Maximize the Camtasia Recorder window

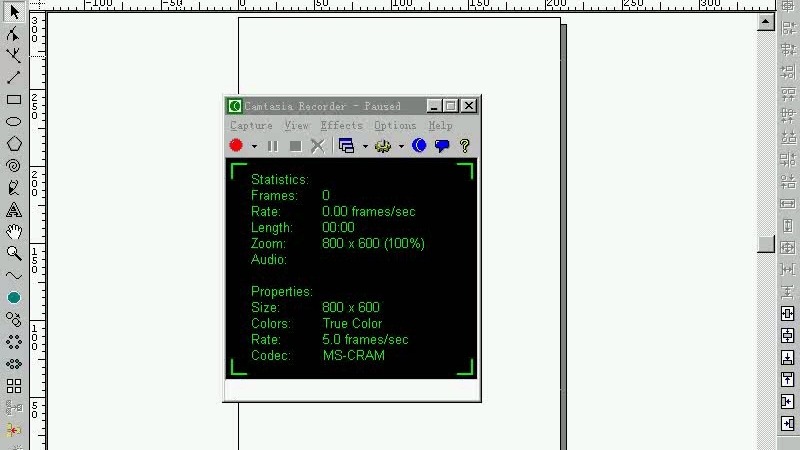click(x=451, y=106)
